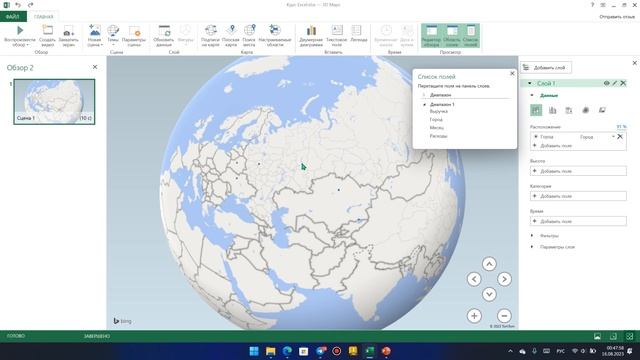Click the Создать видео ribbon button
This screenshot has height=360, width=640.
pos(47,36)
